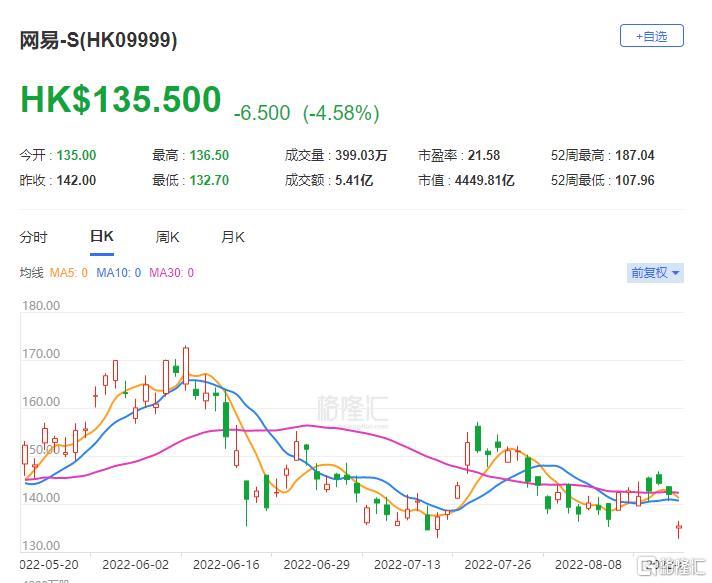
Task: Select the 日K chart tab
Action: 102,237
